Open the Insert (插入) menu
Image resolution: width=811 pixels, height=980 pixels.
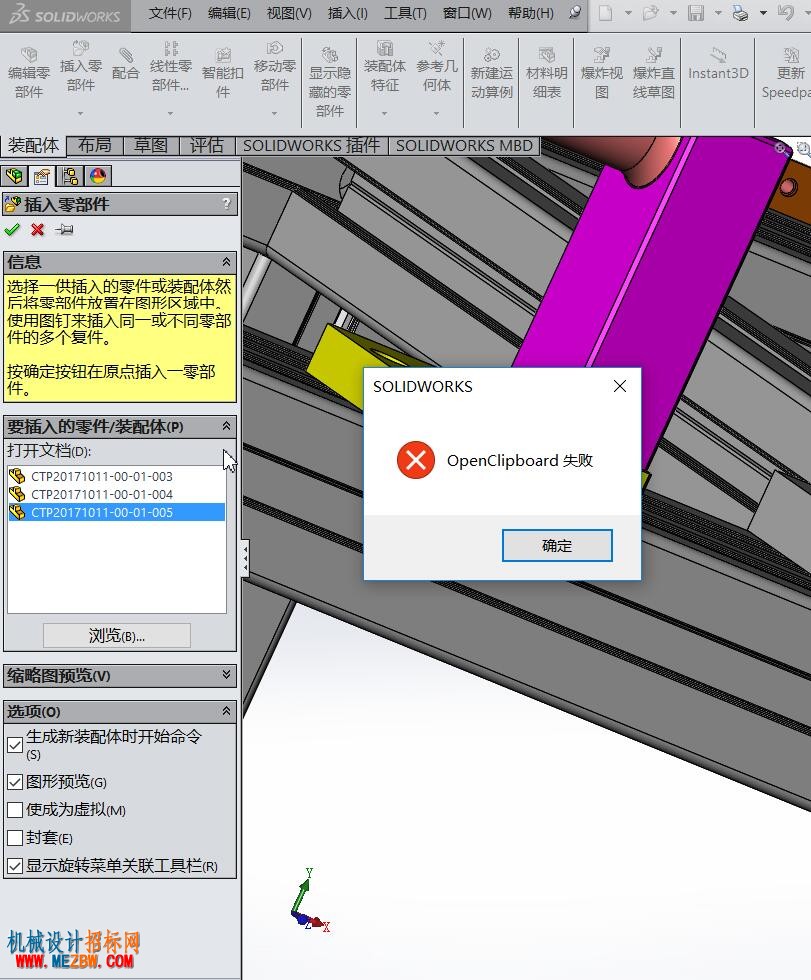(x=347, y=13)
